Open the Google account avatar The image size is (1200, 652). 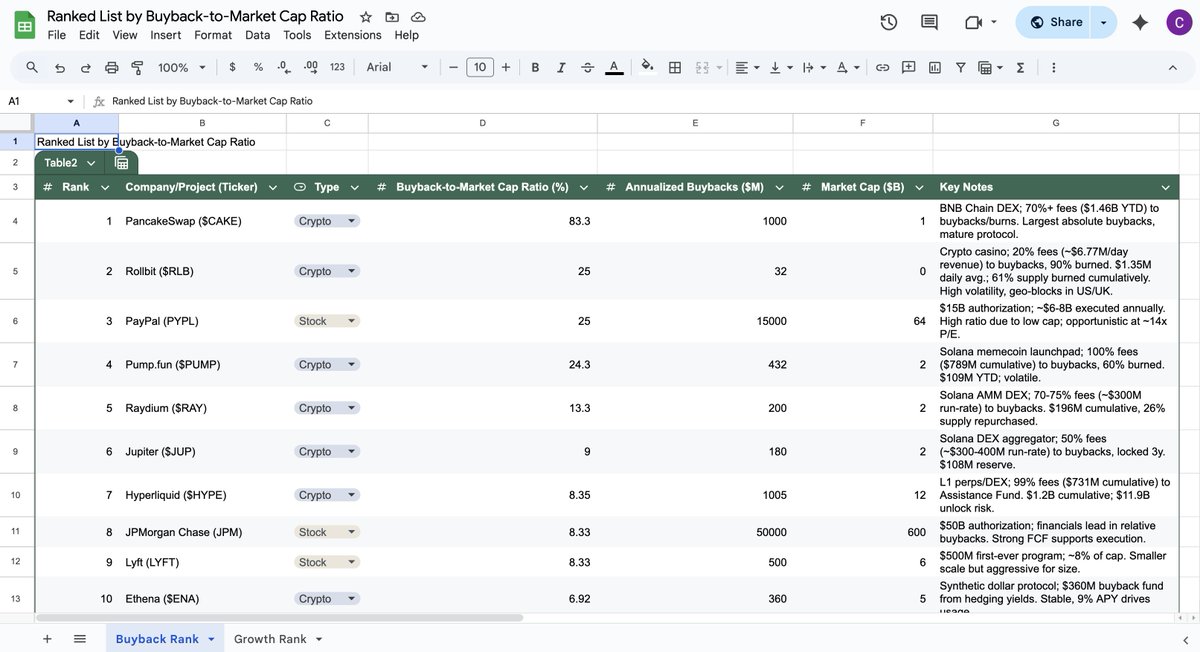click(1177, 22)
